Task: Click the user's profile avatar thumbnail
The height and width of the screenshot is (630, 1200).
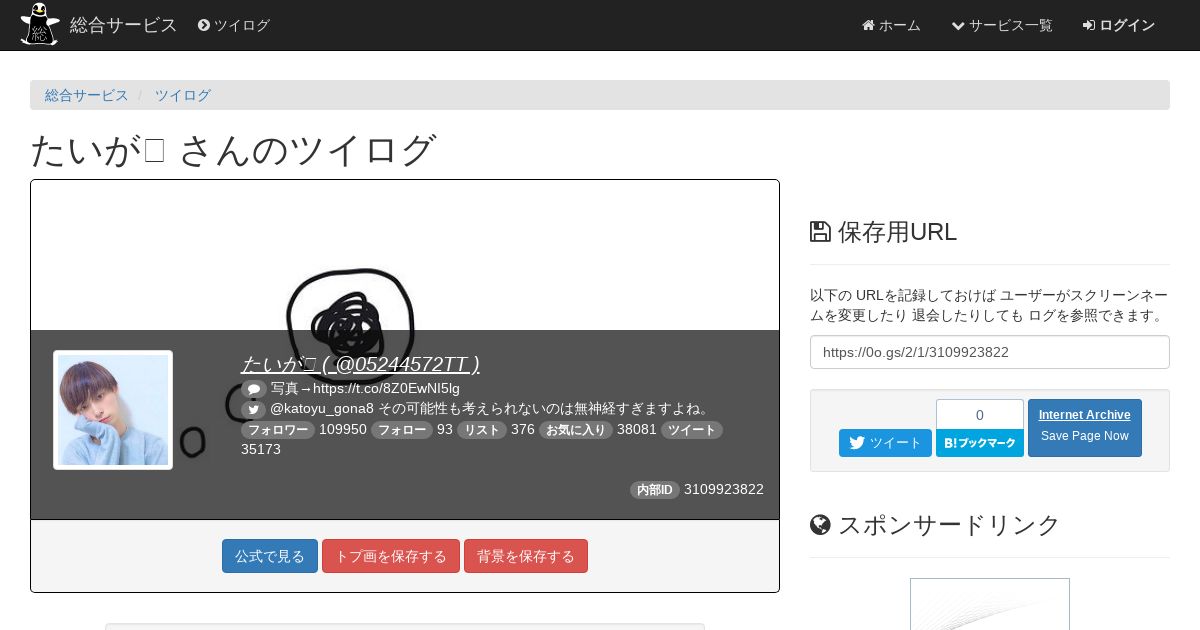Action: pos(113,410)
